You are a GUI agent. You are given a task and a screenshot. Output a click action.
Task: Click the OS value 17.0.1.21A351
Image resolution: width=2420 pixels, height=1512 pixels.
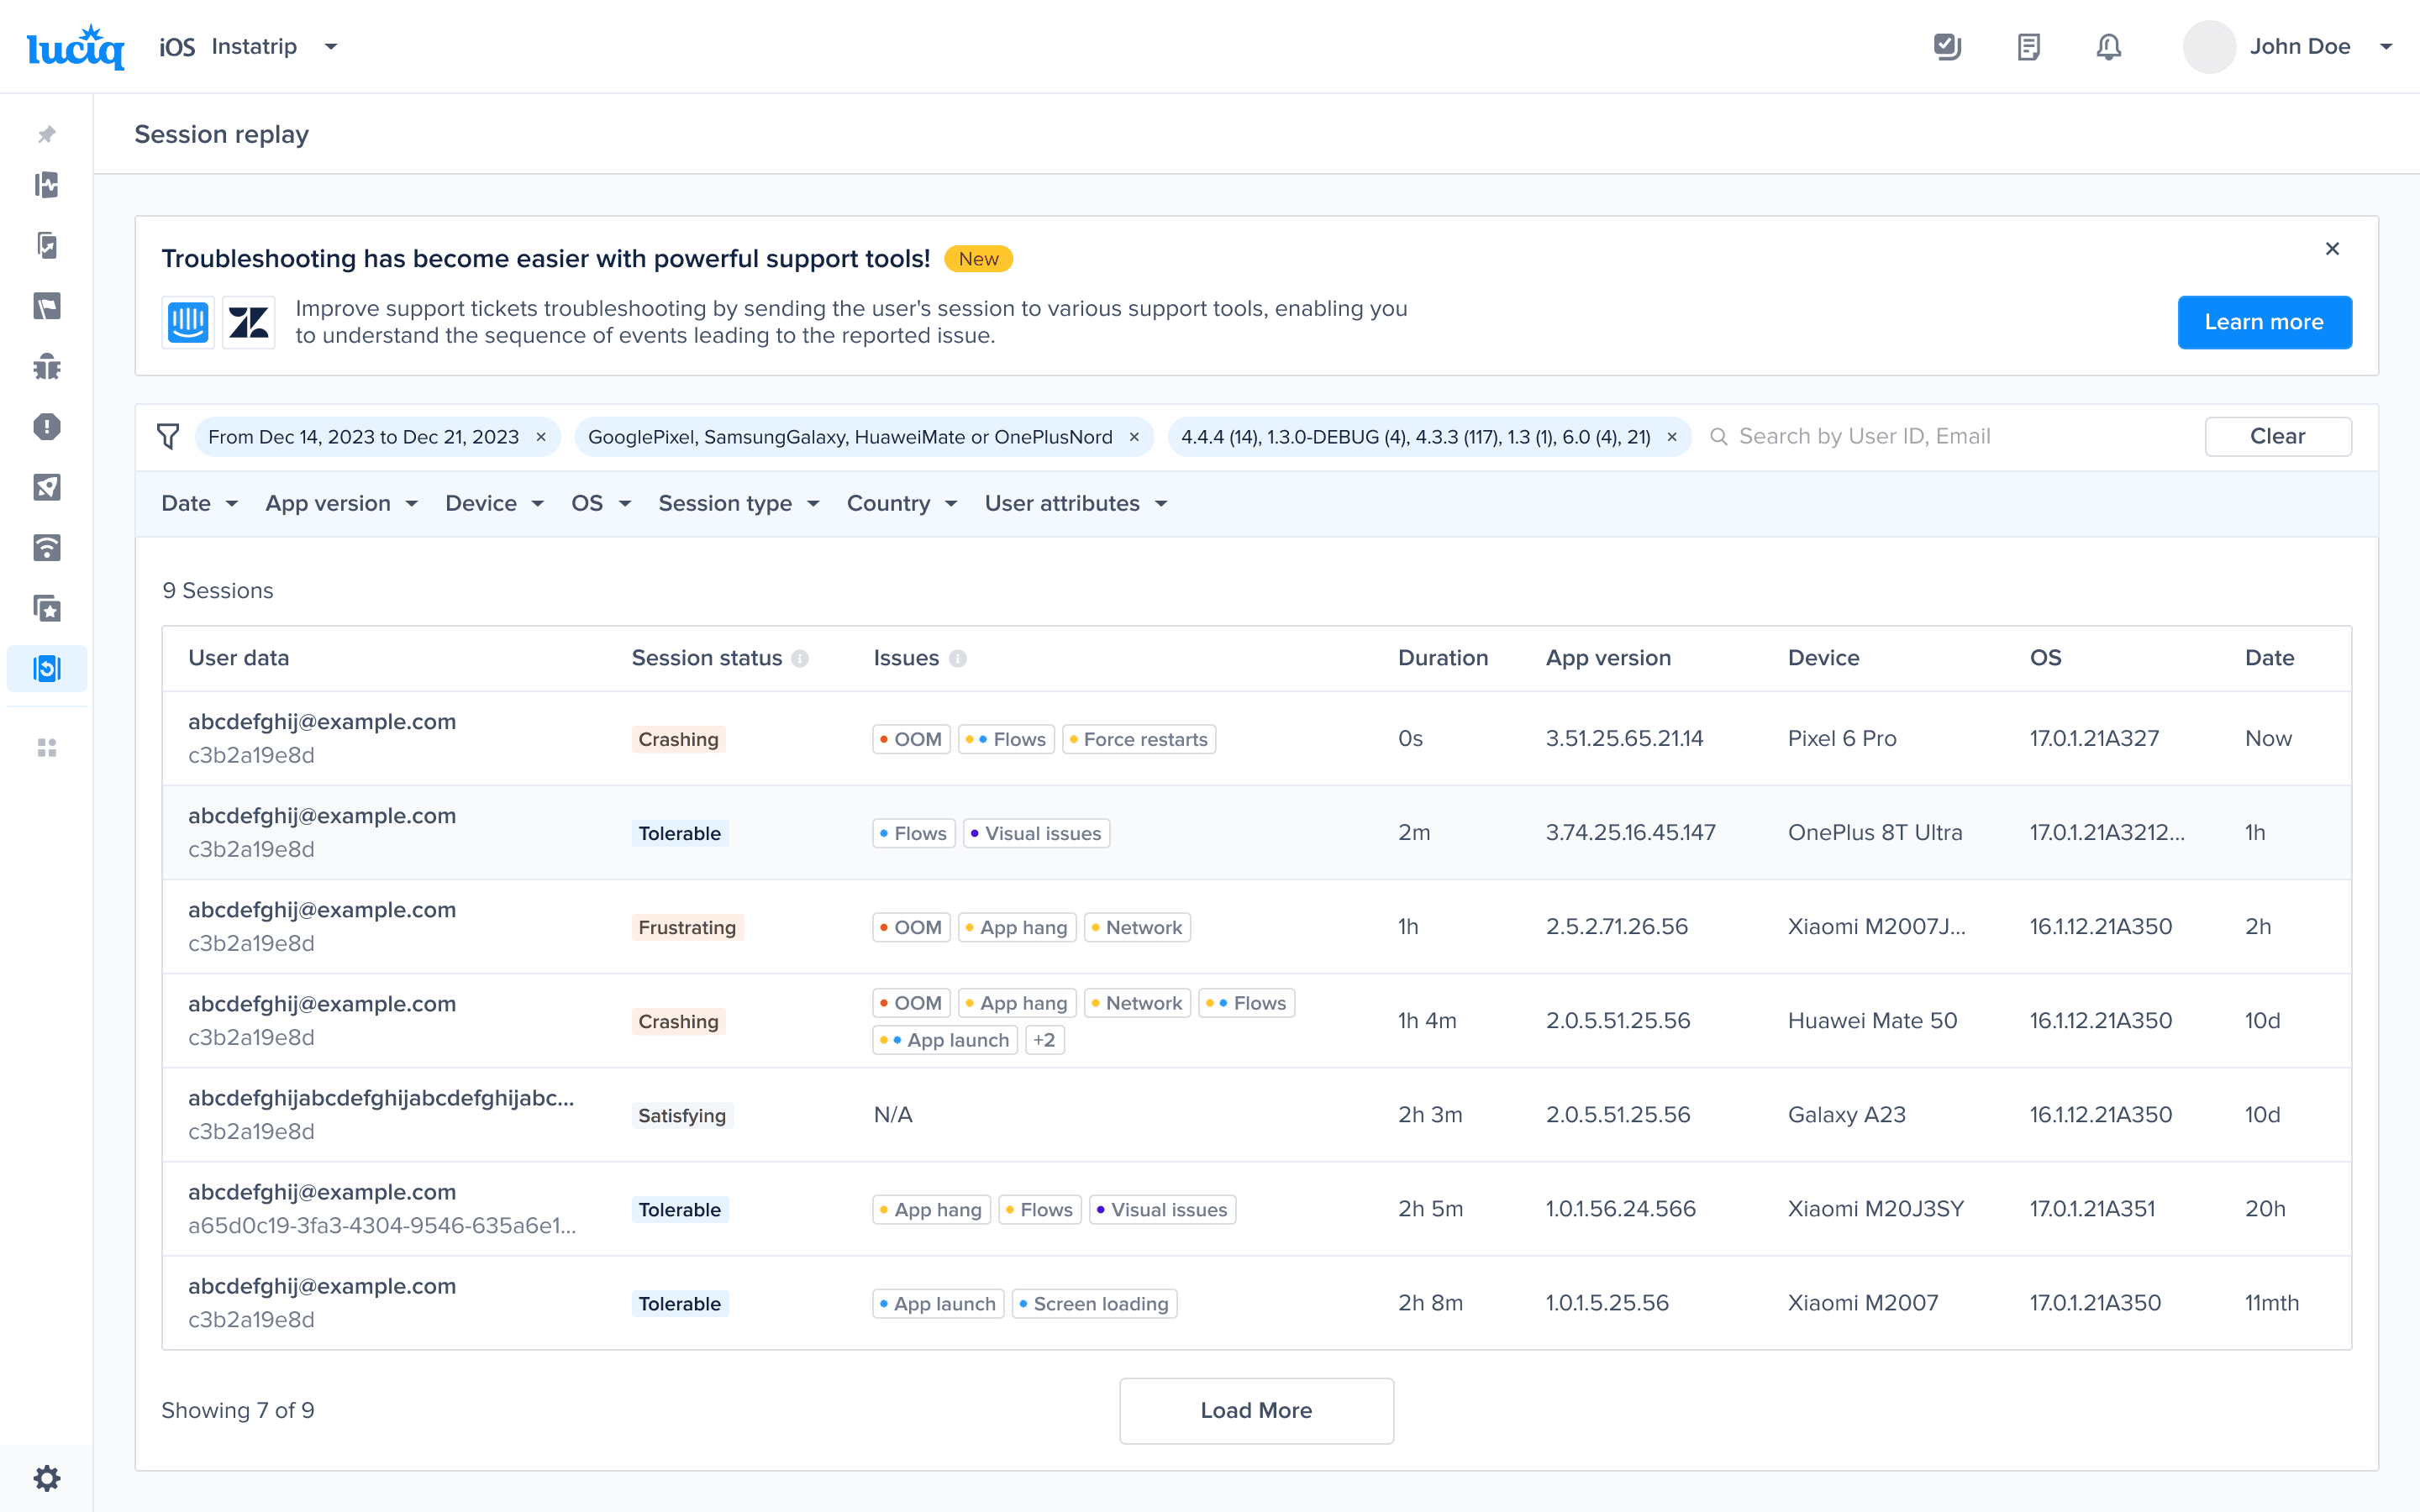(2092, 1209)
